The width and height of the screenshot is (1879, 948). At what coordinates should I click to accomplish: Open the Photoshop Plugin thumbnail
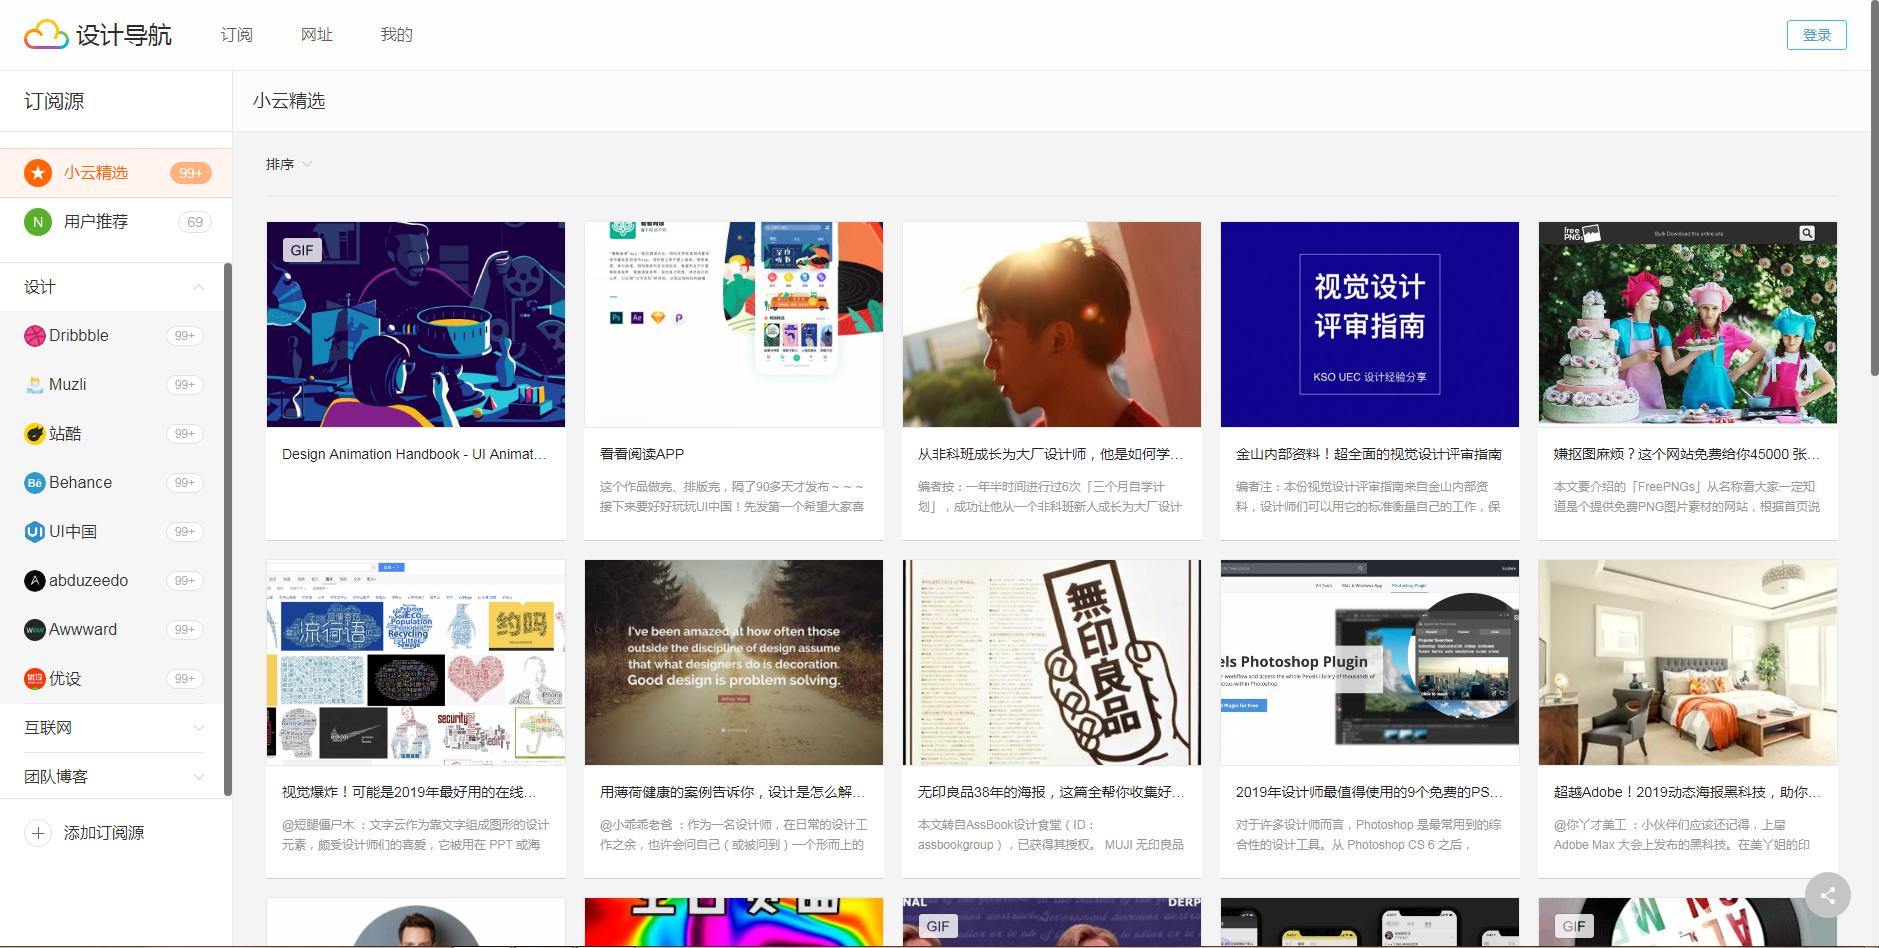tap(1370, 662)
